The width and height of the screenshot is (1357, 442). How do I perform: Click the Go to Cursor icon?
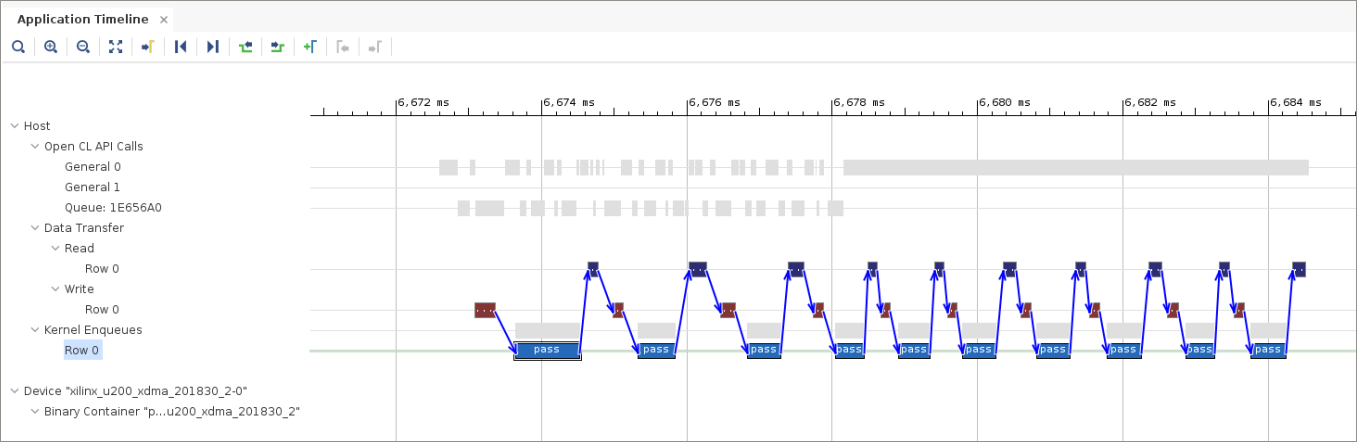(147, 47)
